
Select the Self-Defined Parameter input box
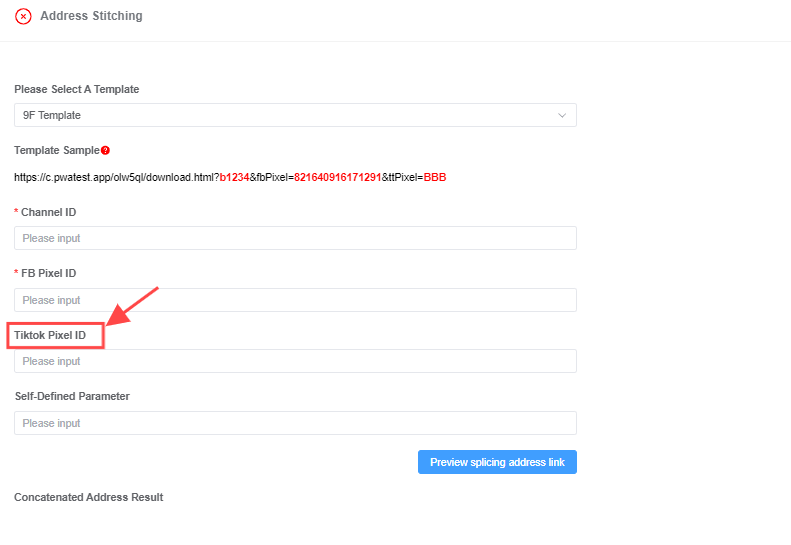295,423
